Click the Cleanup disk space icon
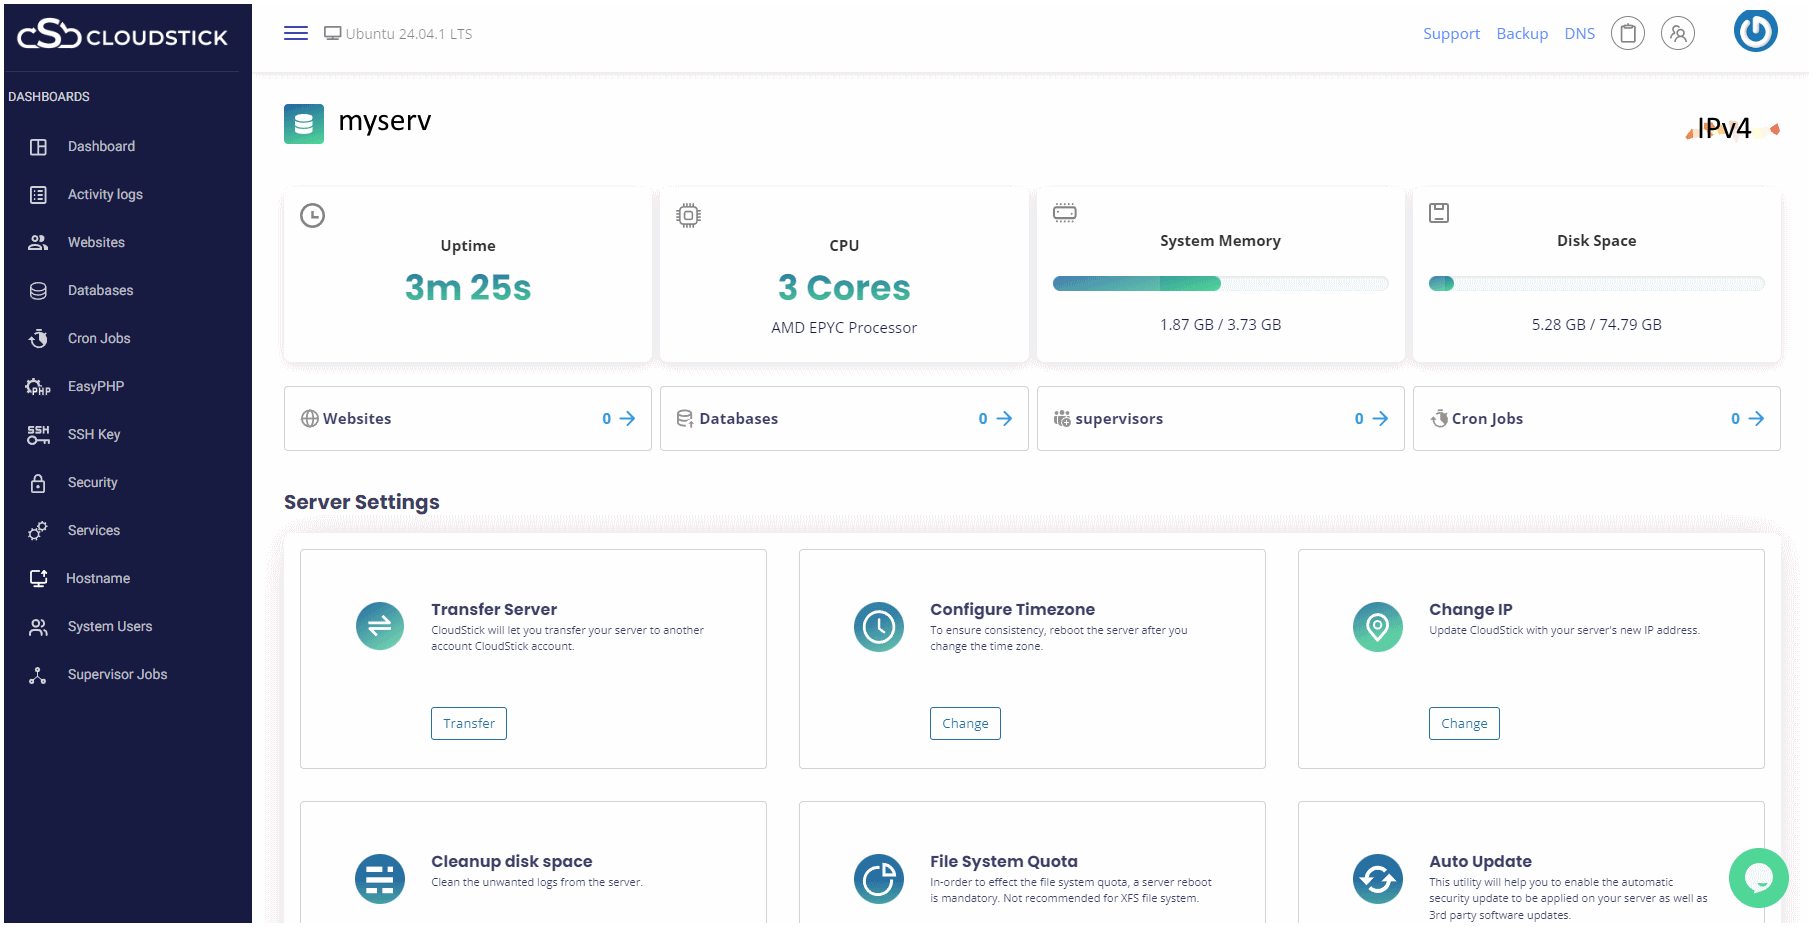Viewport: 1813px width, 927px height. pyautogui.click(x=380, y=879)
